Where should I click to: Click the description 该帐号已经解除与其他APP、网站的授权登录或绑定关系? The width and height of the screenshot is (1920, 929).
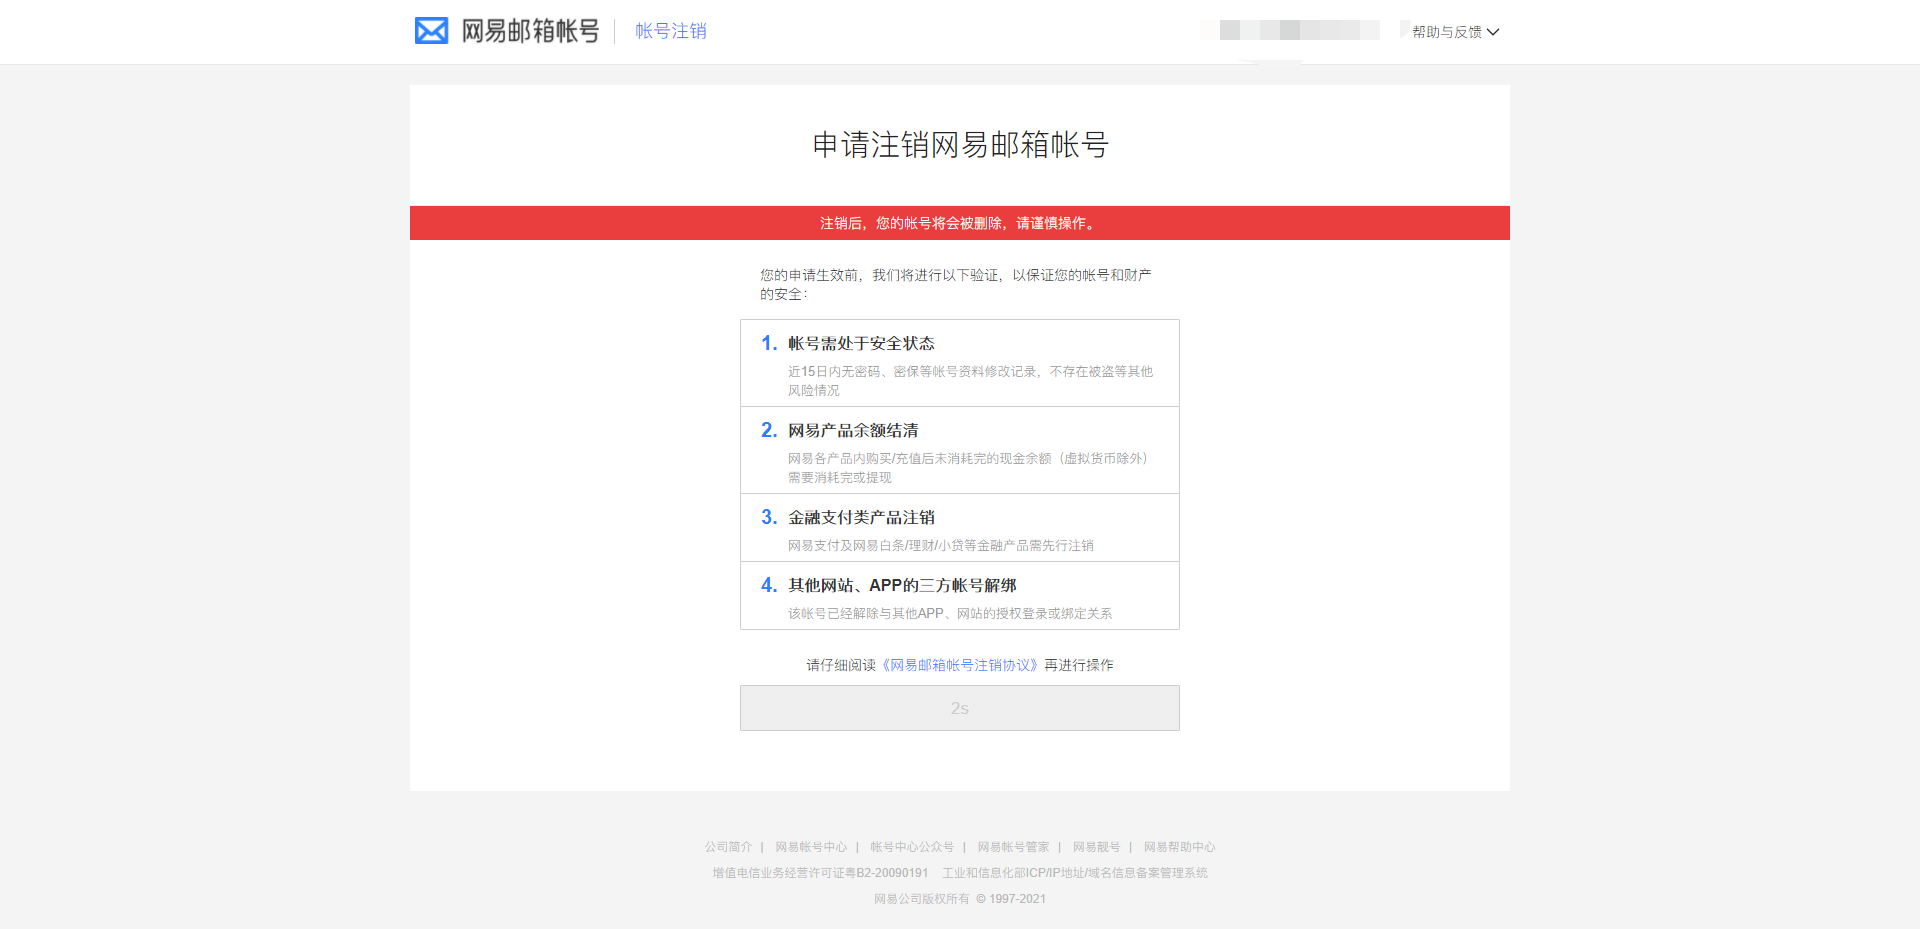tap(950, 614)
